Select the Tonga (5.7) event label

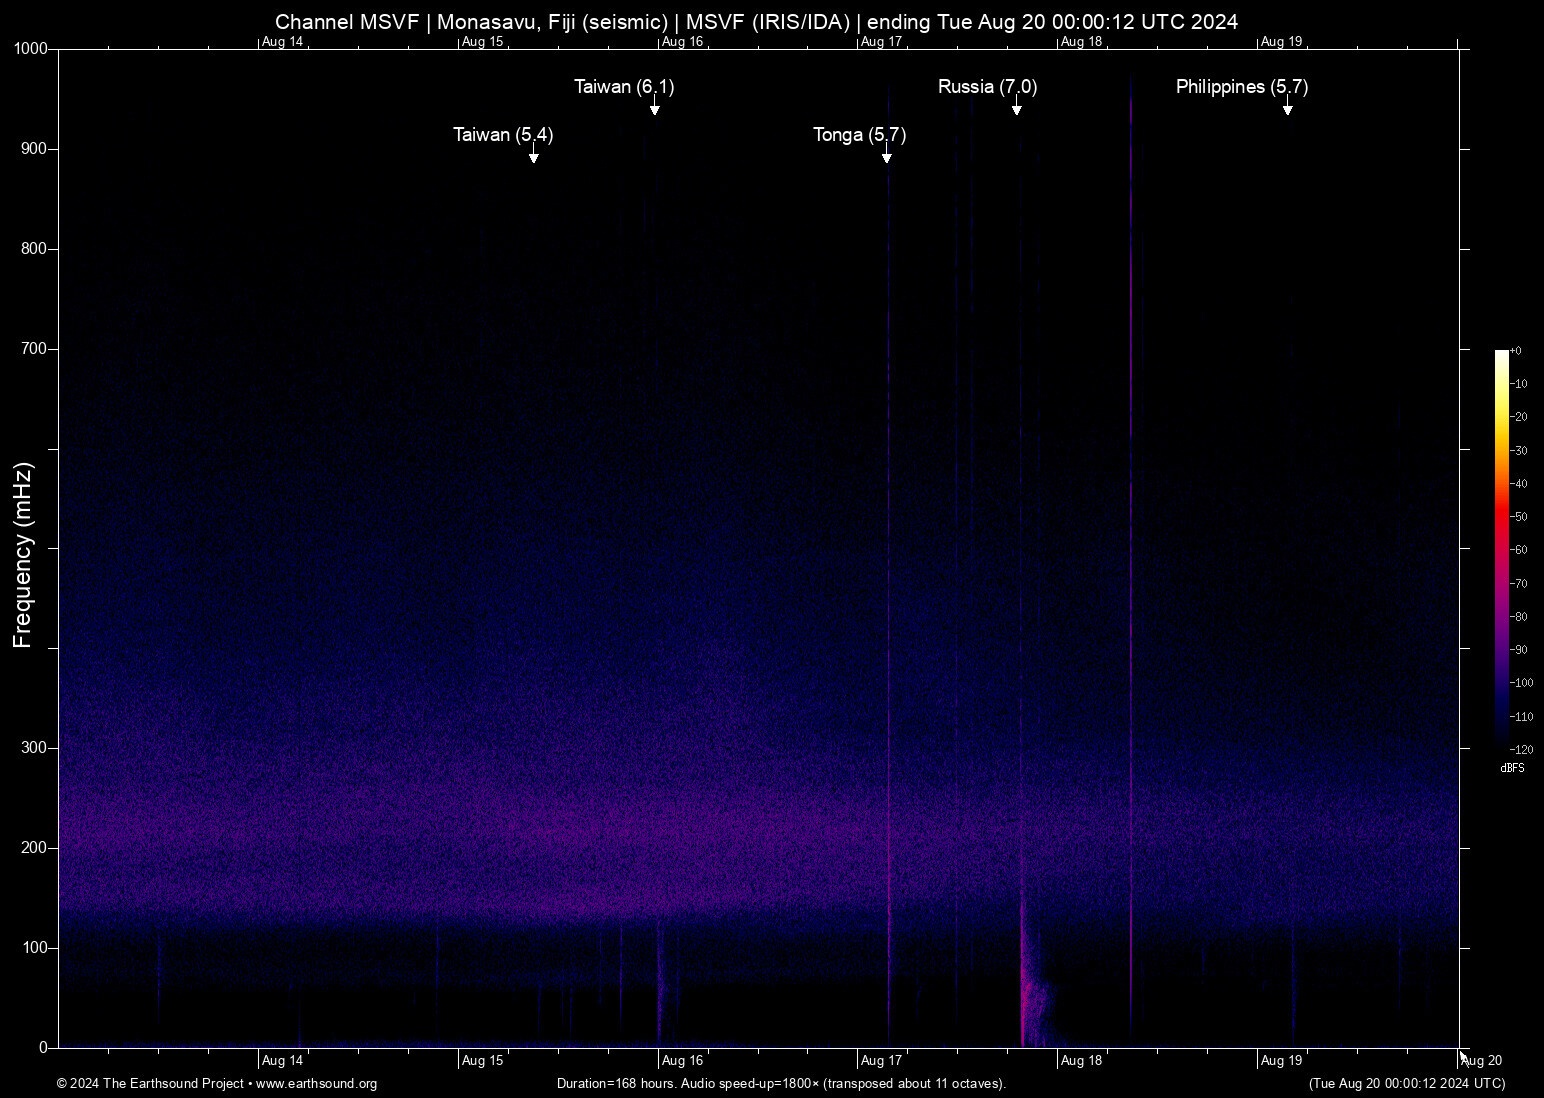pos(858,134)
